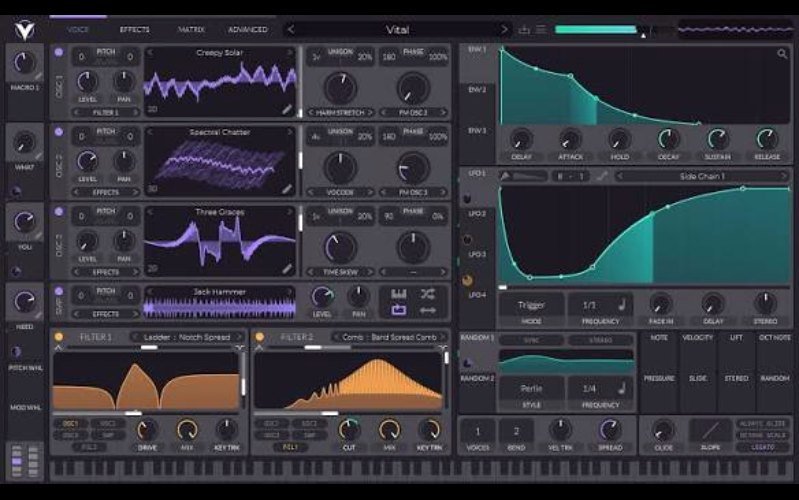Click the LFO 1 modulation source icon
The height and width of the screenshot is (500, 799).
click(x=467, y=198)
